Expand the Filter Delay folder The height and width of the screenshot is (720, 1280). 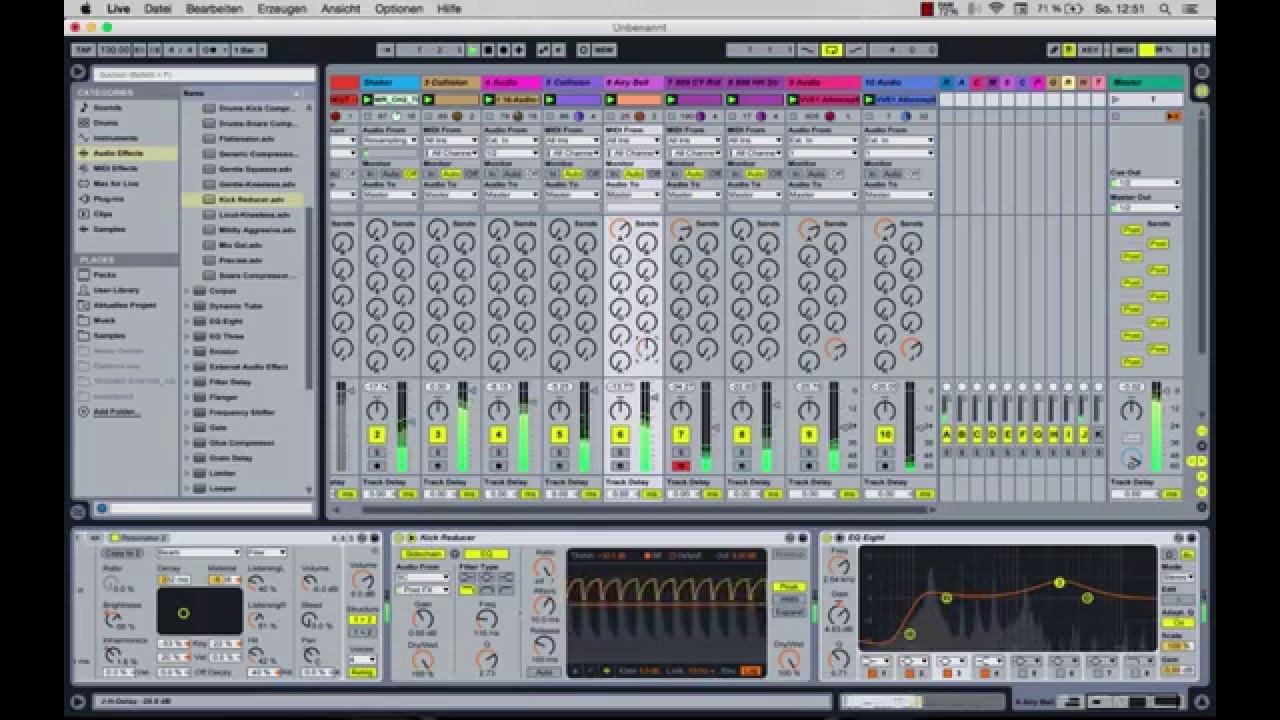(187, 382)
